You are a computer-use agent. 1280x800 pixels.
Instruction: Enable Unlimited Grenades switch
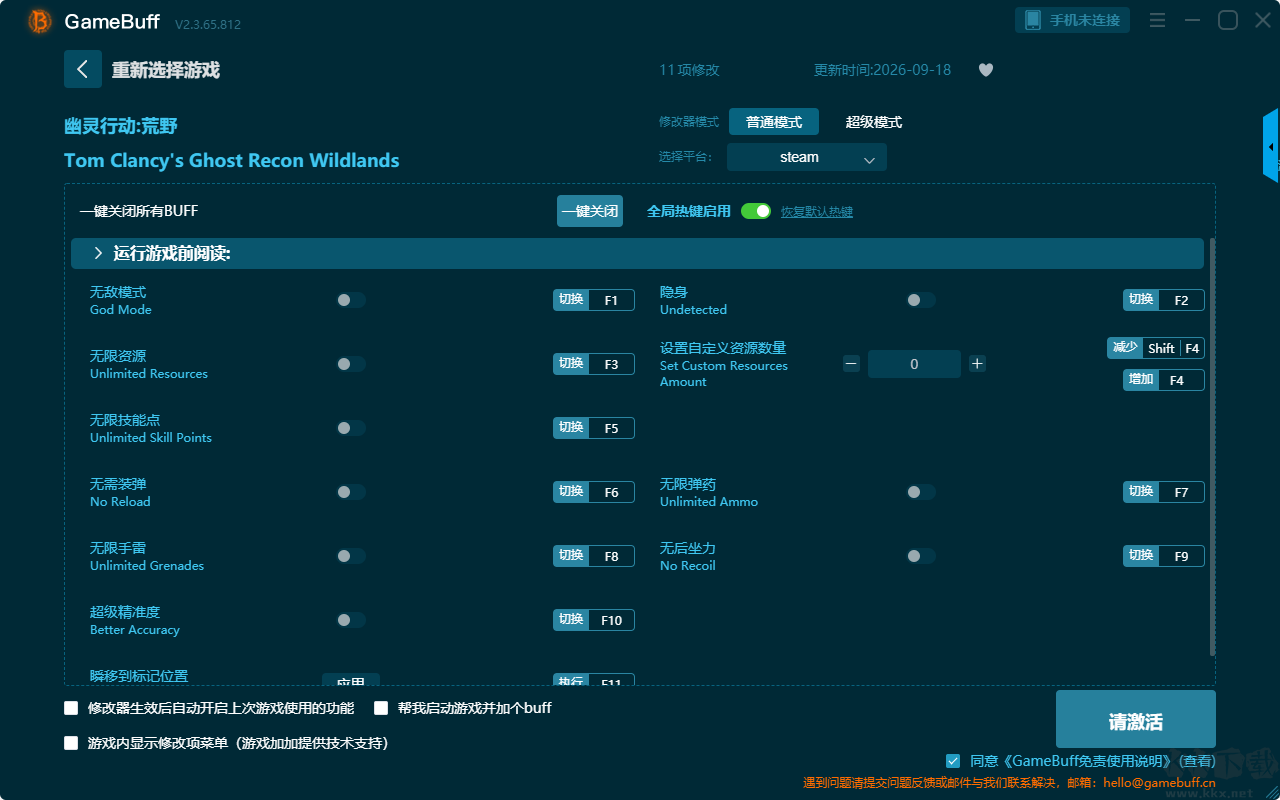[x=351, y=556]
